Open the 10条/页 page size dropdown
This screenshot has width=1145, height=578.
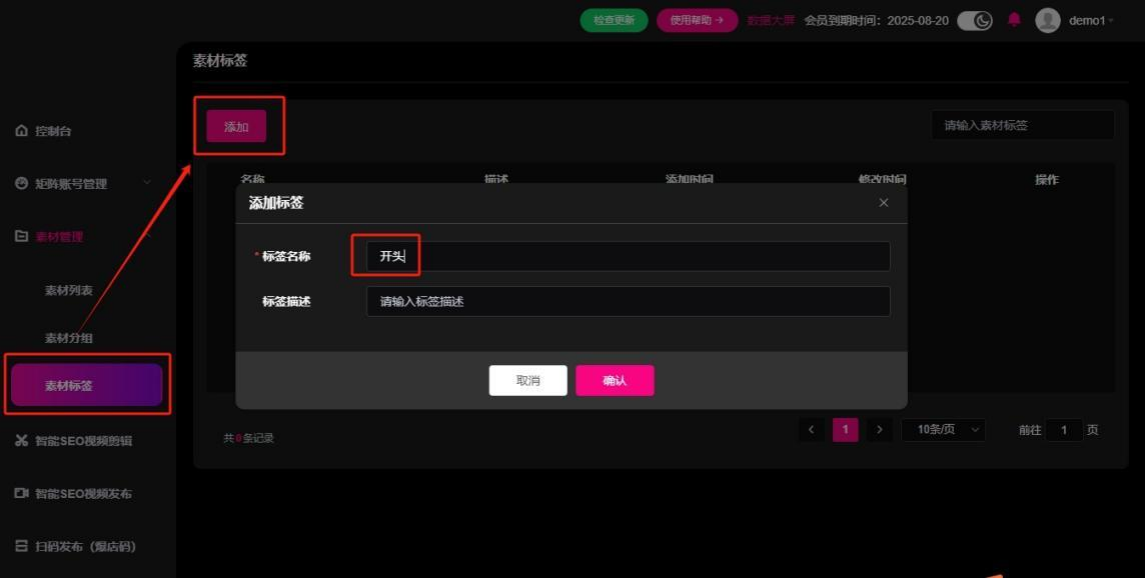(x=943, y=430)
